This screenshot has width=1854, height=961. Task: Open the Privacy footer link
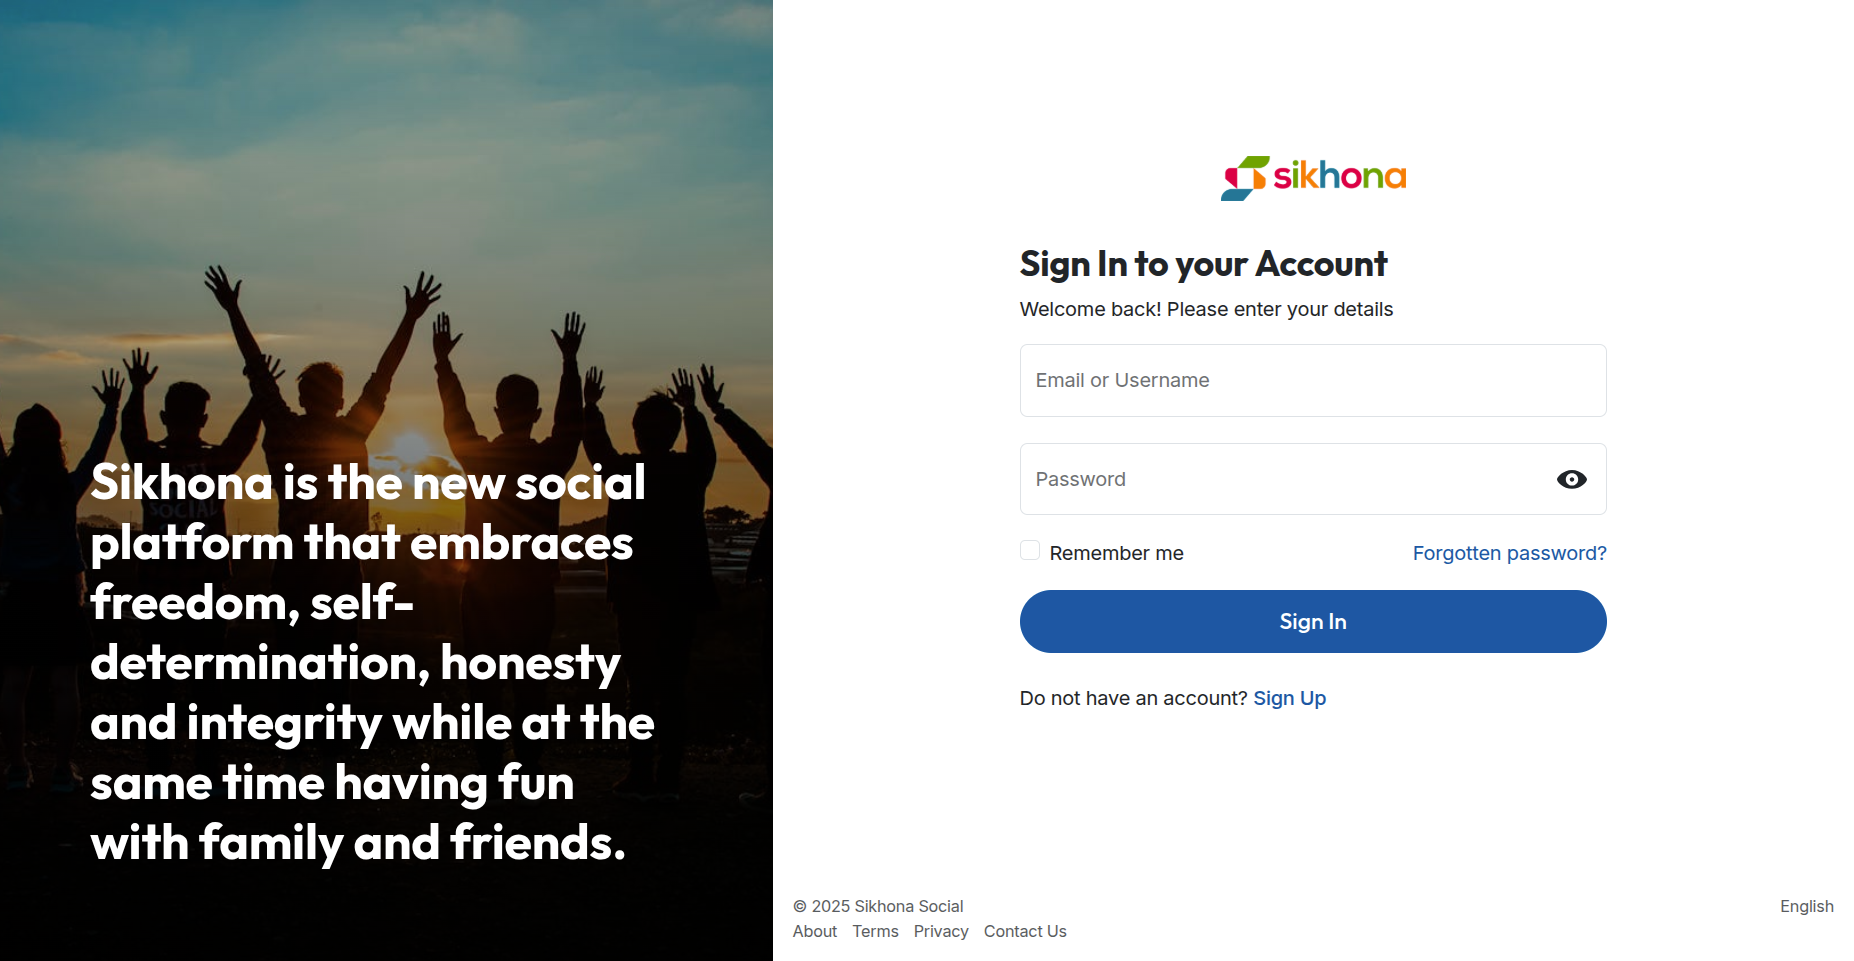pos(940,931)
